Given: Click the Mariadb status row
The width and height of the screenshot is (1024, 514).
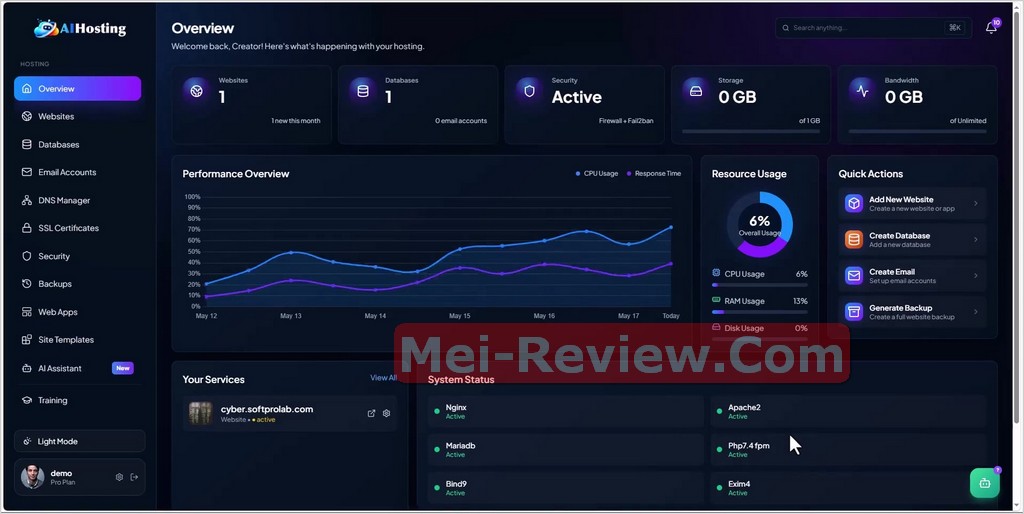Looking at the screenshot, I should [566, 450].
